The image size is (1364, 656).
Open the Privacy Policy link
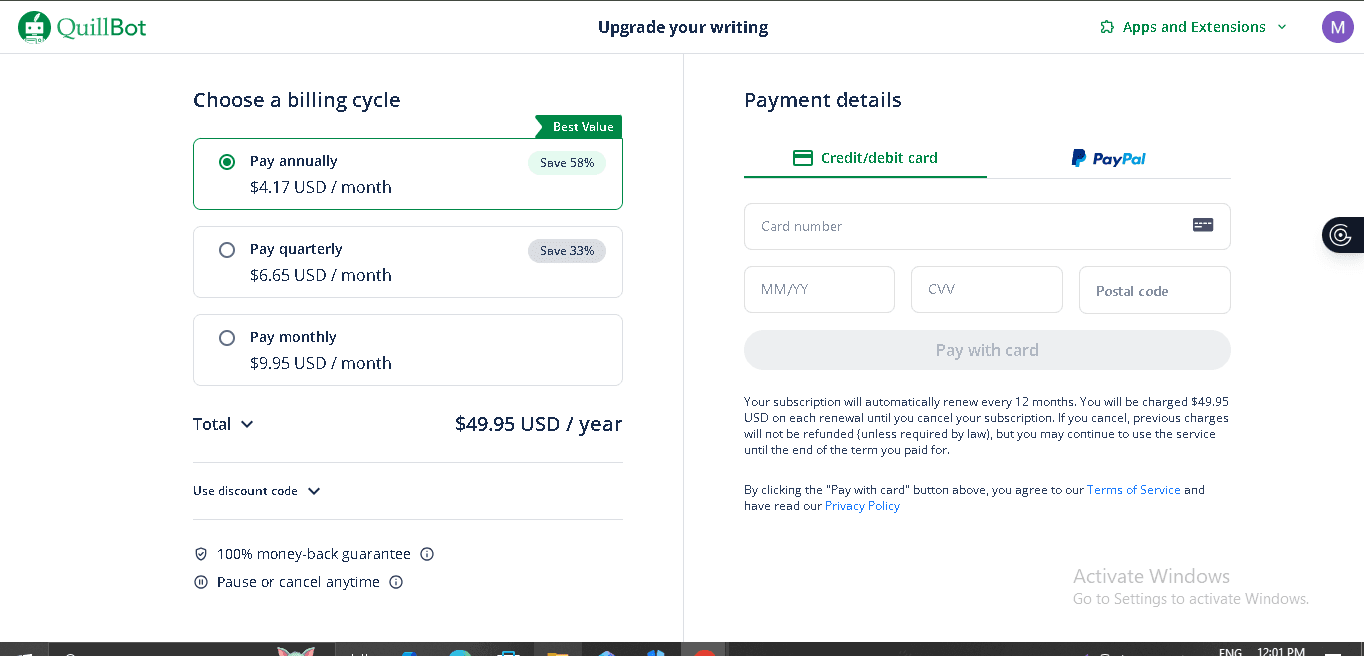point(862,505)
